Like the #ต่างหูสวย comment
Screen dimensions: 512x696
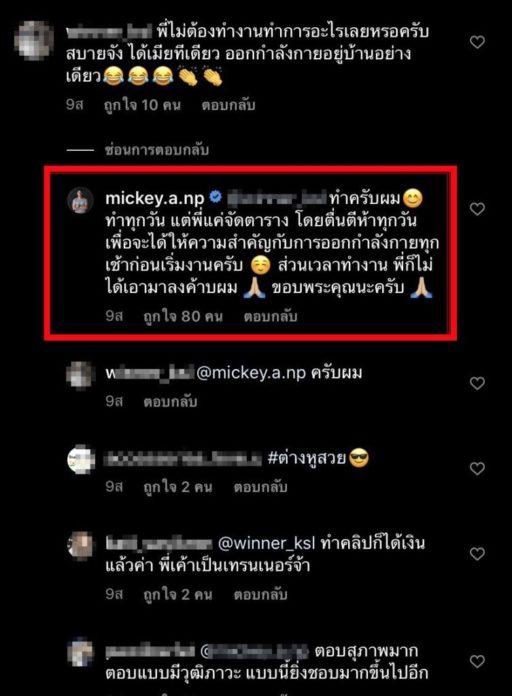477,468
